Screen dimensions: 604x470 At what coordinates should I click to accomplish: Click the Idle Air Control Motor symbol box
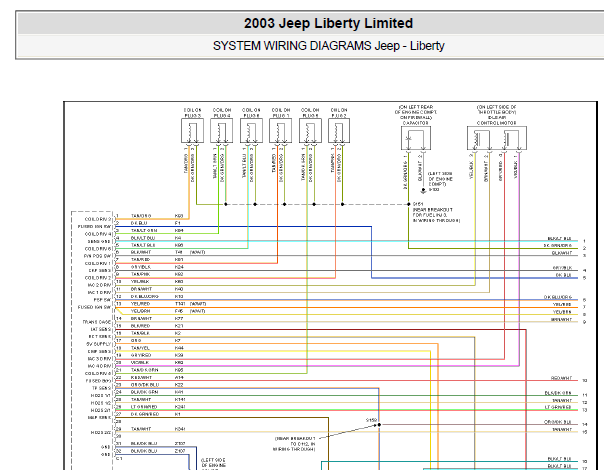click(x=497, y=138)
